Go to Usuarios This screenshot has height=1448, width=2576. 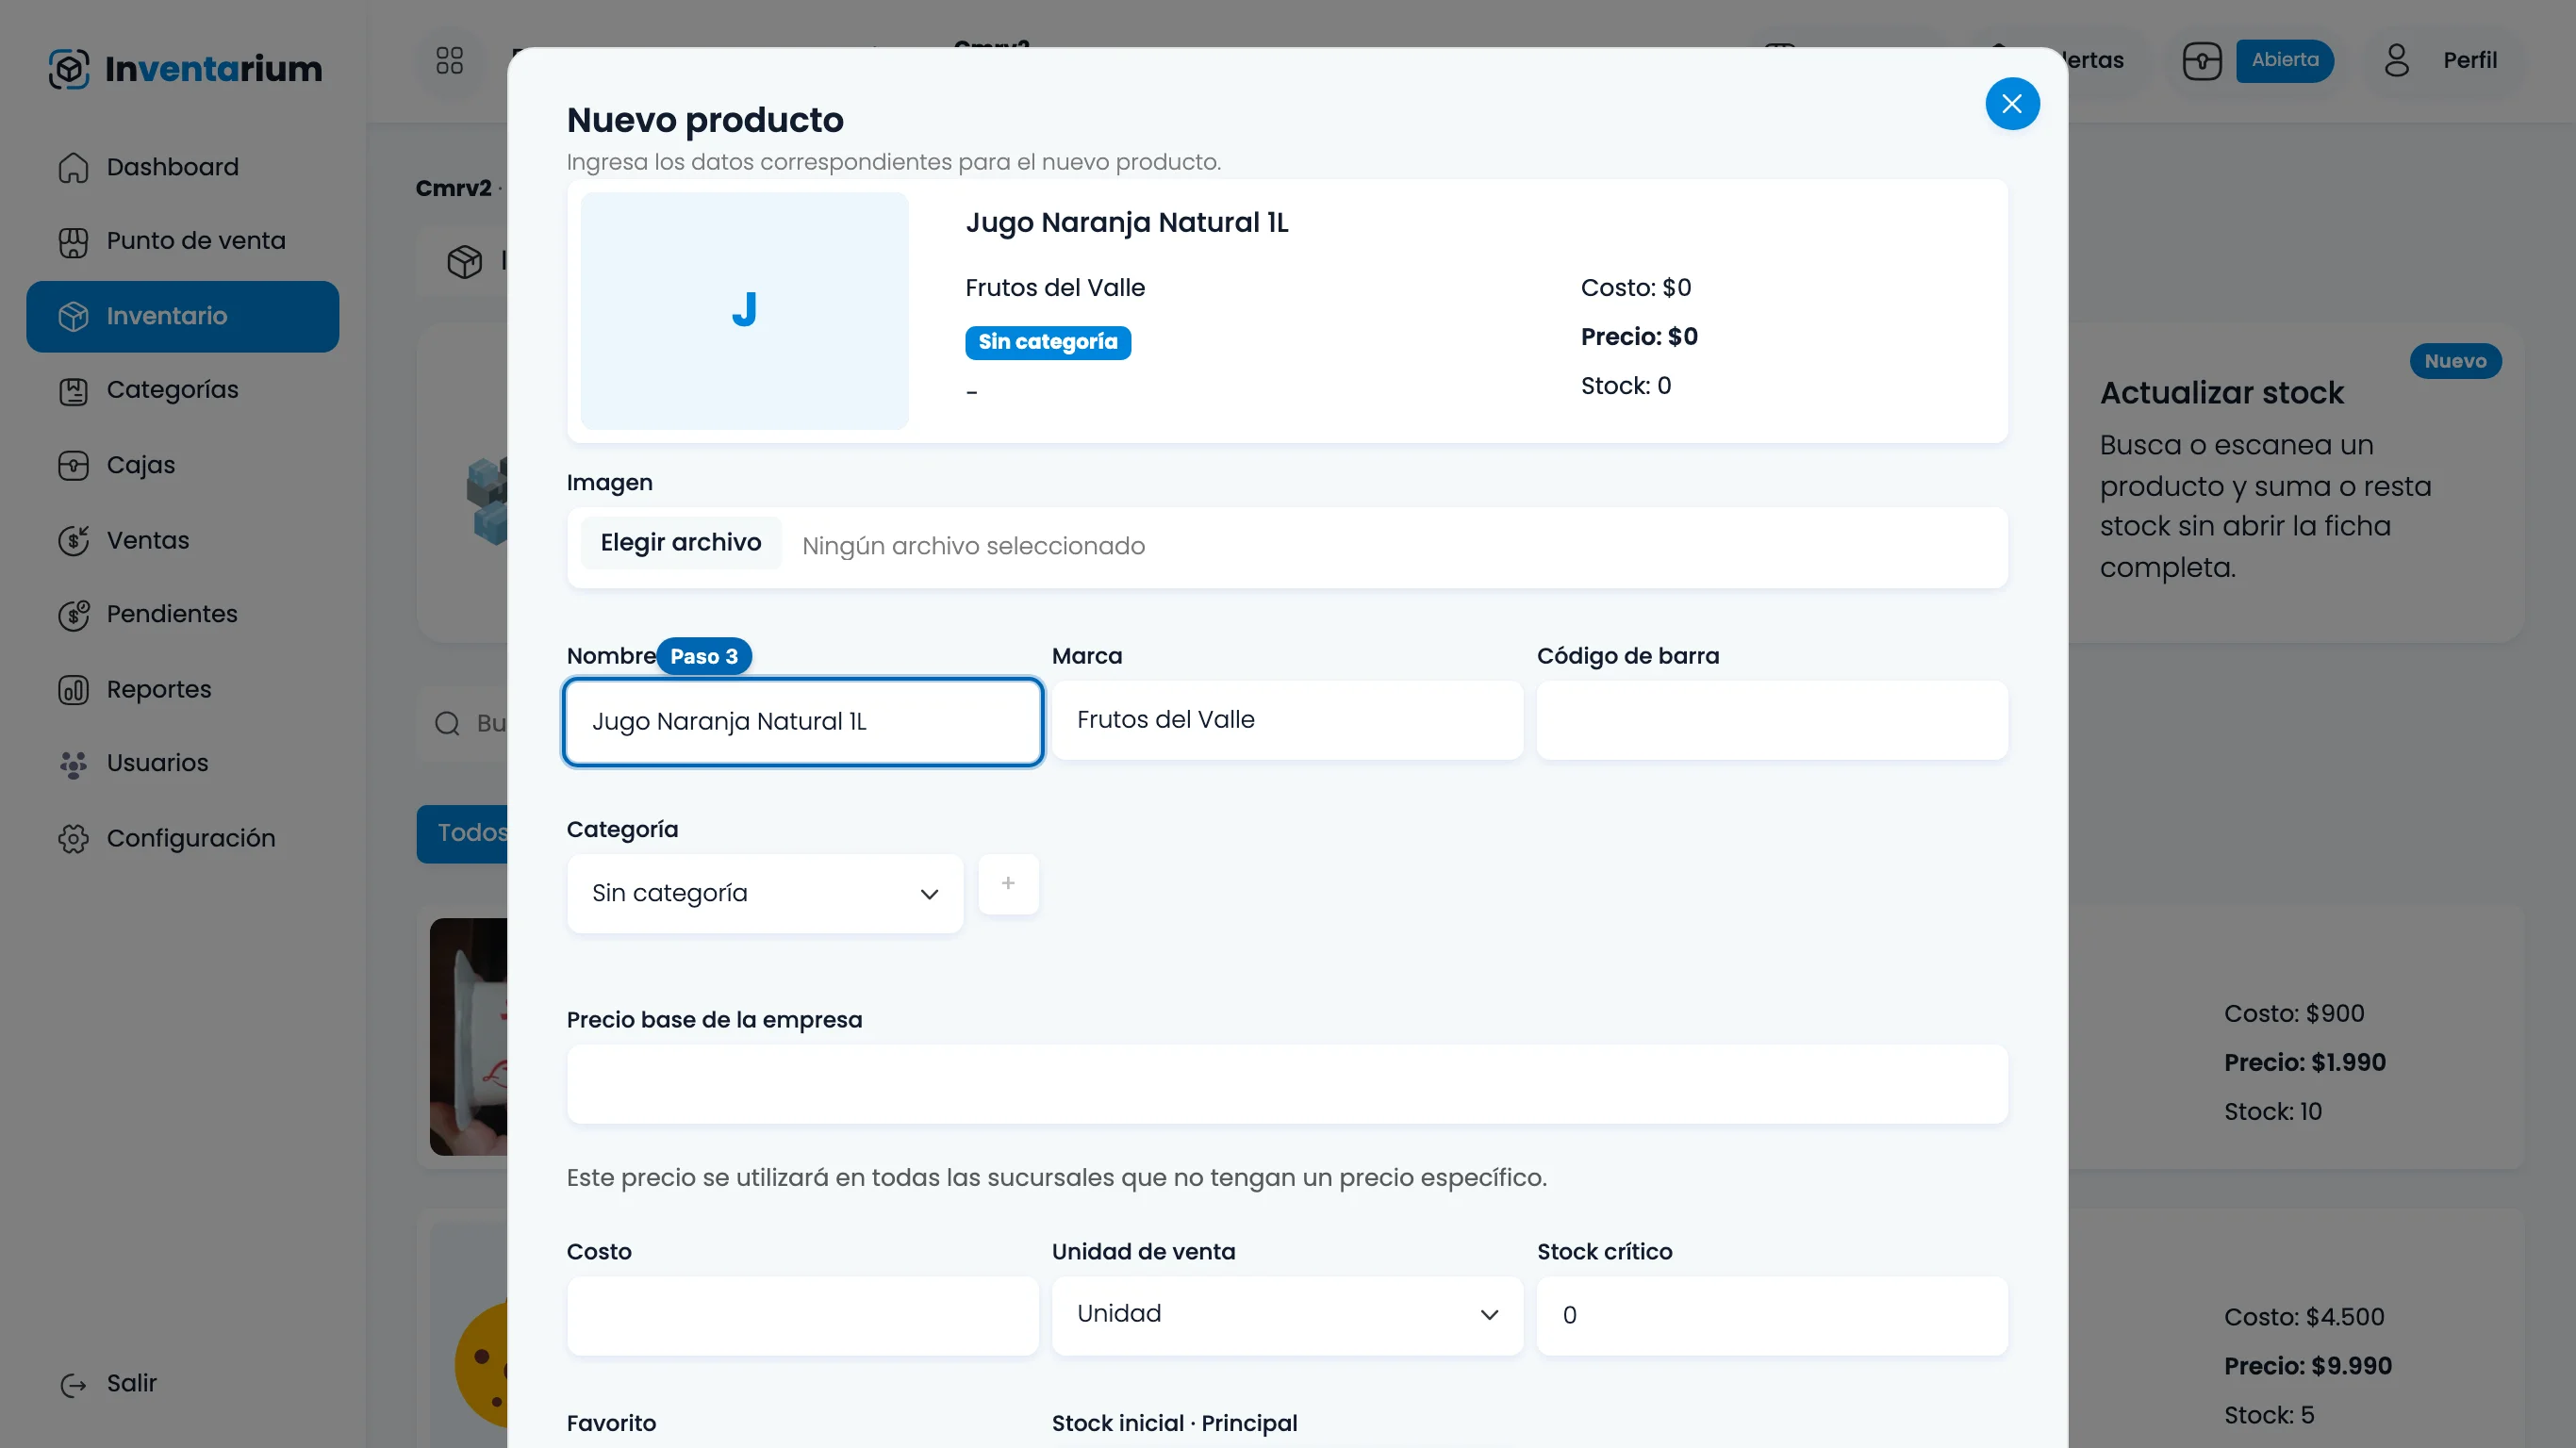[183, 763]
